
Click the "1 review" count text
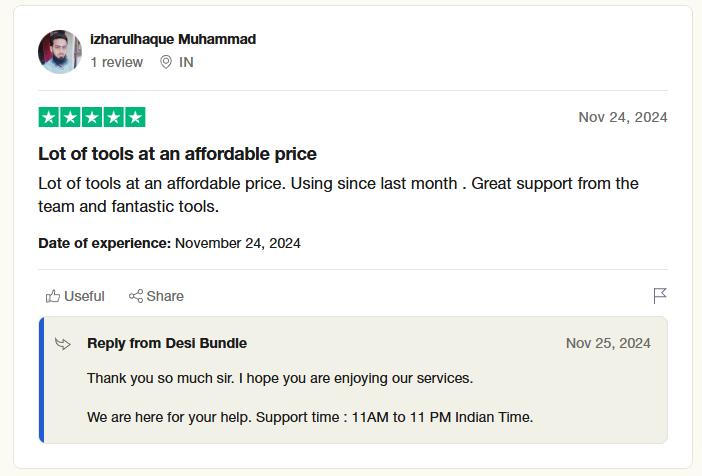point(116,62)
